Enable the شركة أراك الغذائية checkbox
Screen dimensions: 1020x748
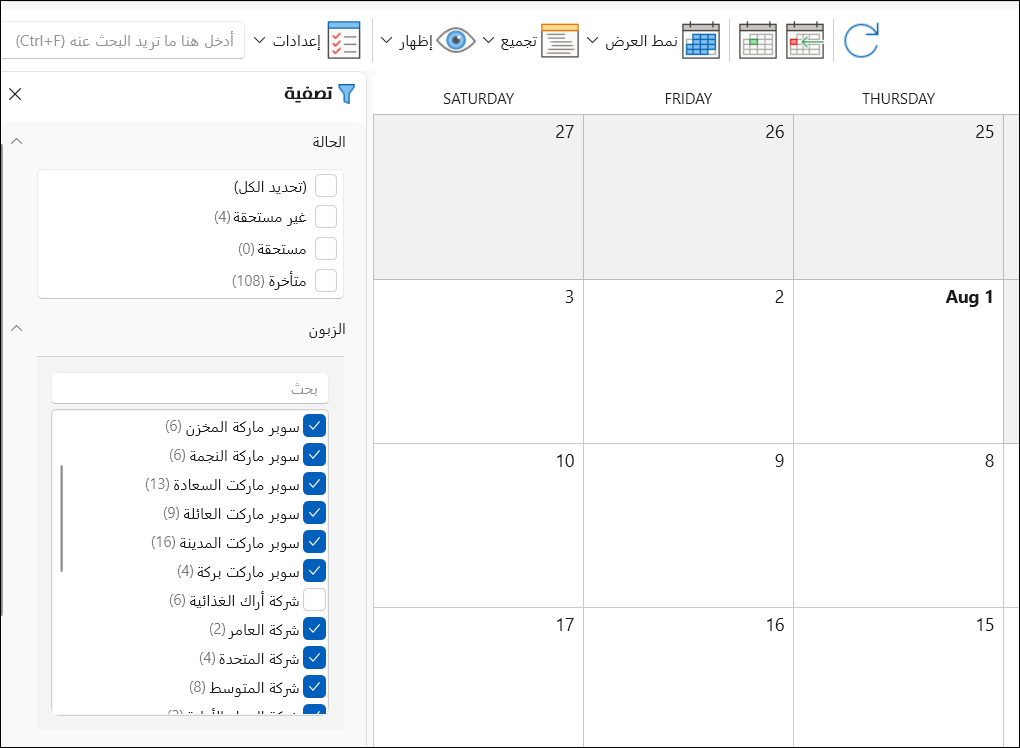click(x=315, y=600)
